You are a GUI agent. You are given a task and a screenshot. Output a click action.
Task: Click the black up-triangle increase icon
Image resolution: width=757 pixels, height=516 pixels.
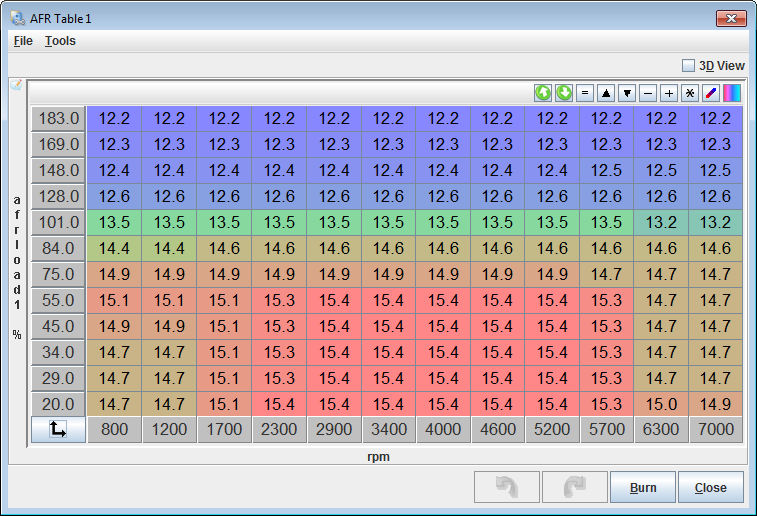606,93
